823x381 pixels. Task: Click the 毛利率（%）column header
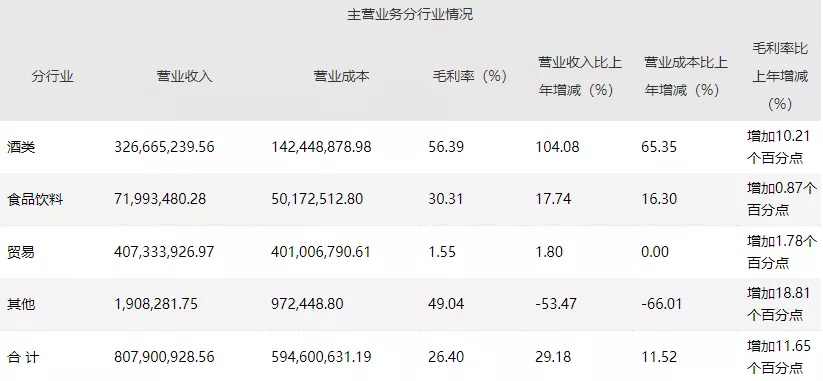(x=470, y=76)
